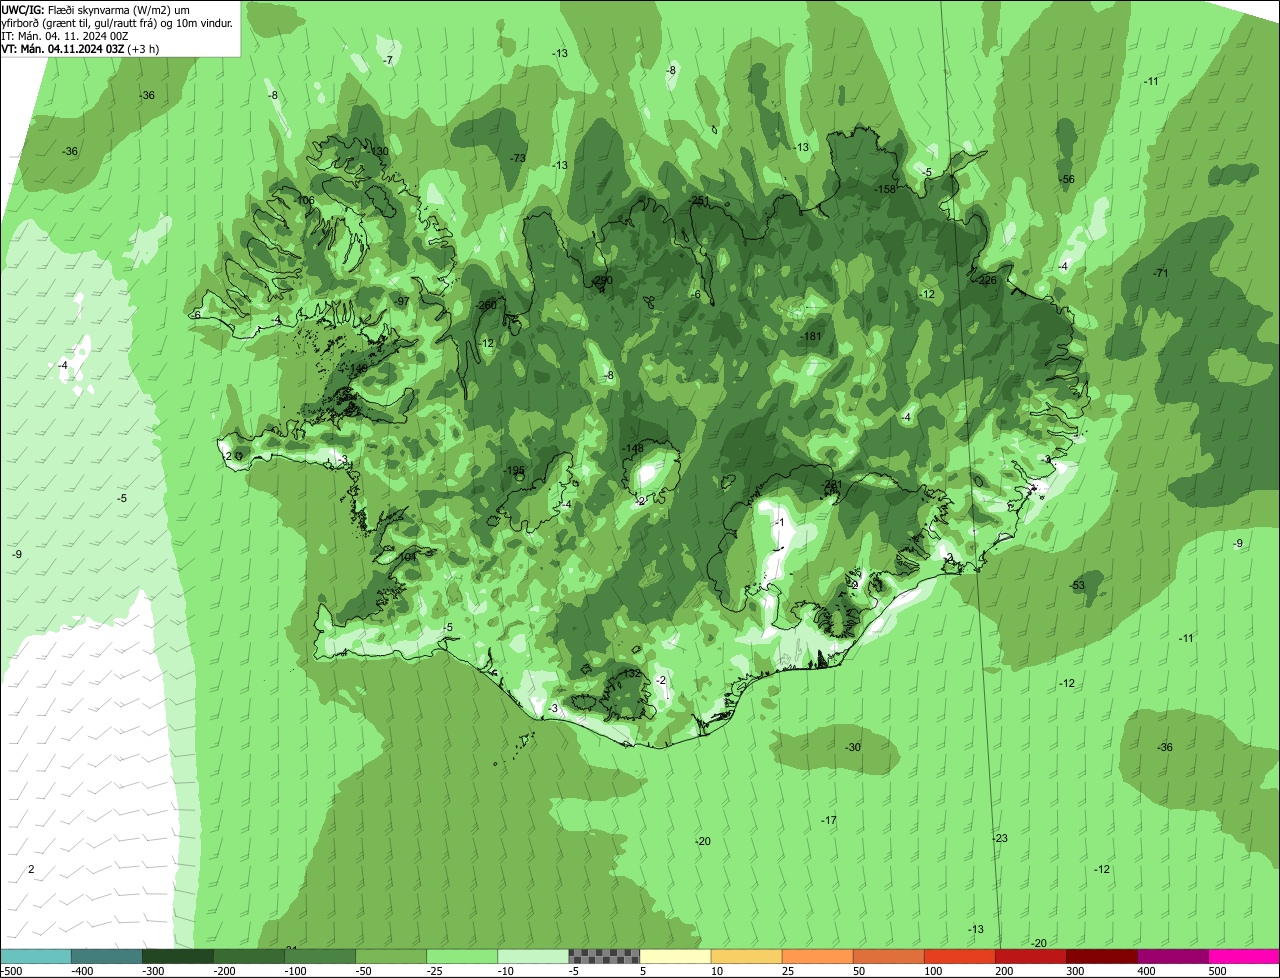Viewport: 1280px width, 978px height.
Task: Click the purple legend swatch between 400 and 500
Action: (x=1172, y=956)
